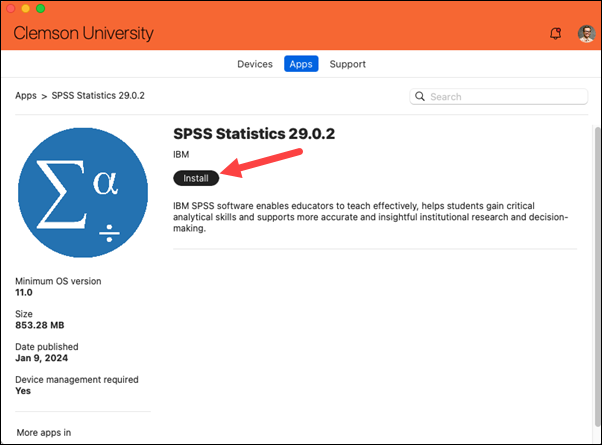Click the Minimum OS version 11.0 value
Image resolution: width=602 pixels, height=445 pixels.
tap(24, 293)
